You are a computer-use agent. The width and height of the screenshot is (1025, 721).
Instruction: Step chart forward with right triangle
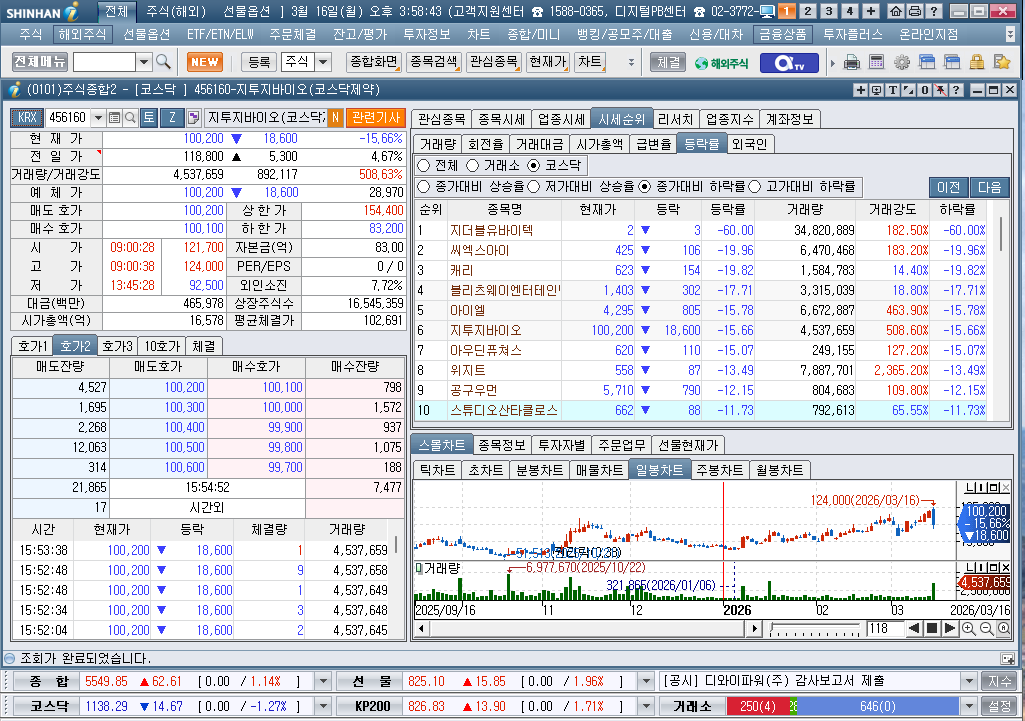point(950,629)
